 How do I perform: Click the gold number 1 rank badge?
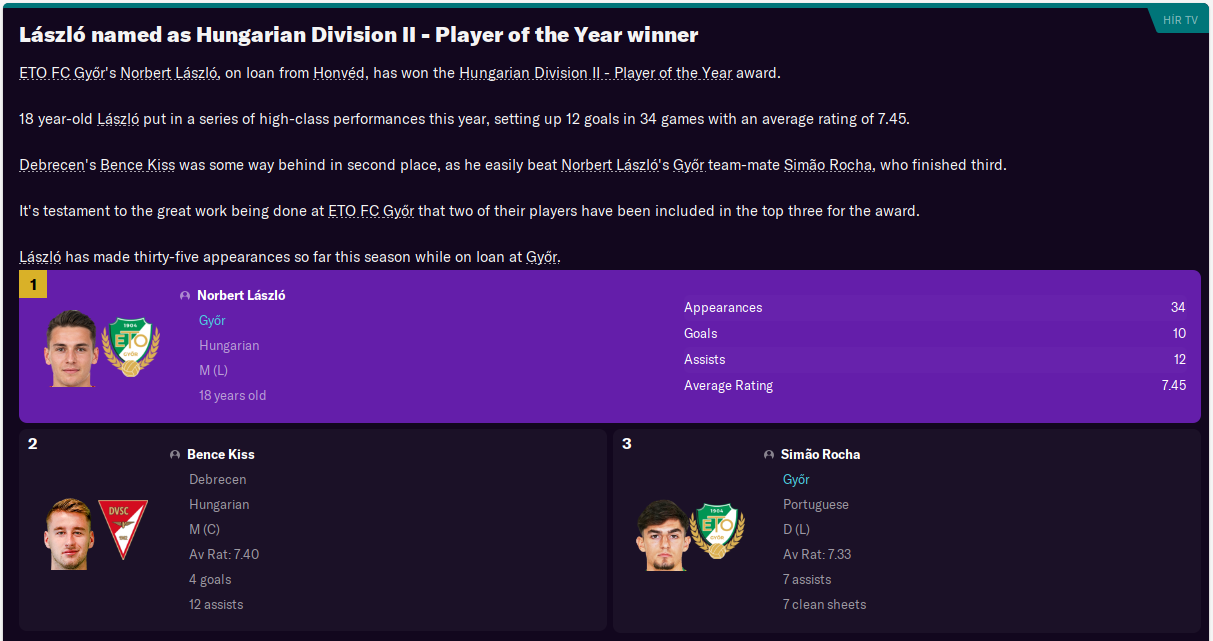(33, 285)
